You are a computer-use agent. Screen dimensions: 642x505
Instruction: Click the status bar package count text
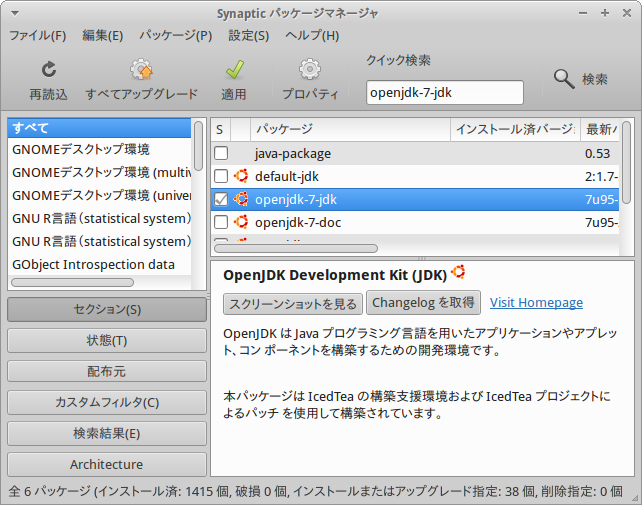(315, 491)
